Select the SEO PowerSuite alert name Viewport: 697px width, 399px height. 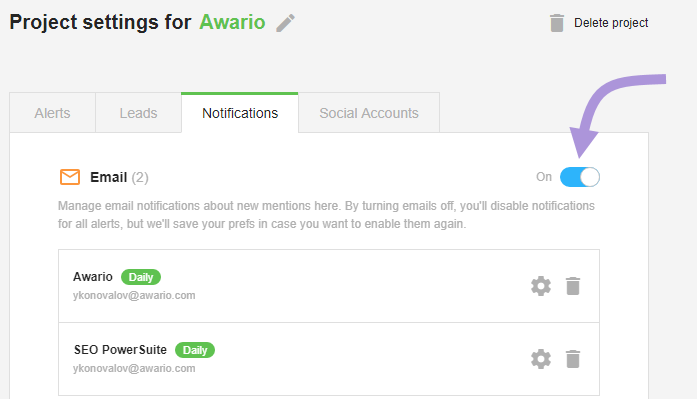pyautogui.click(x=120, y=350)
